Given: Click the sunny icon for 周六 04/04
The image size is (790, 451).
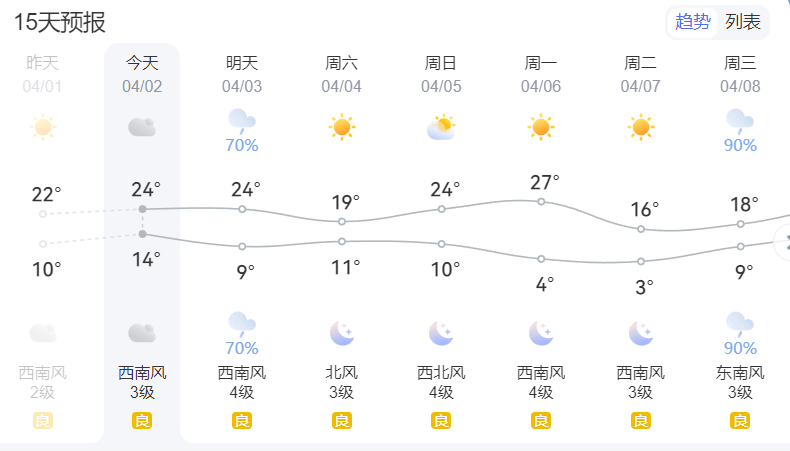Looking at the screenshot, I should pyautogui.click(x=342, y=127).
